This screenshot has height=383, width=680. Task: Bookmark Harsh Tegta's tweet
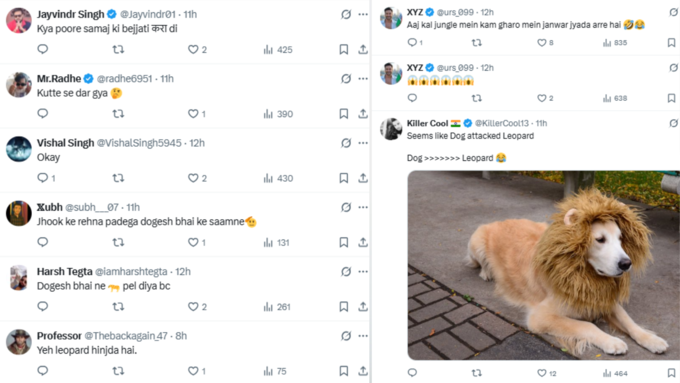(x=343, y=307)
